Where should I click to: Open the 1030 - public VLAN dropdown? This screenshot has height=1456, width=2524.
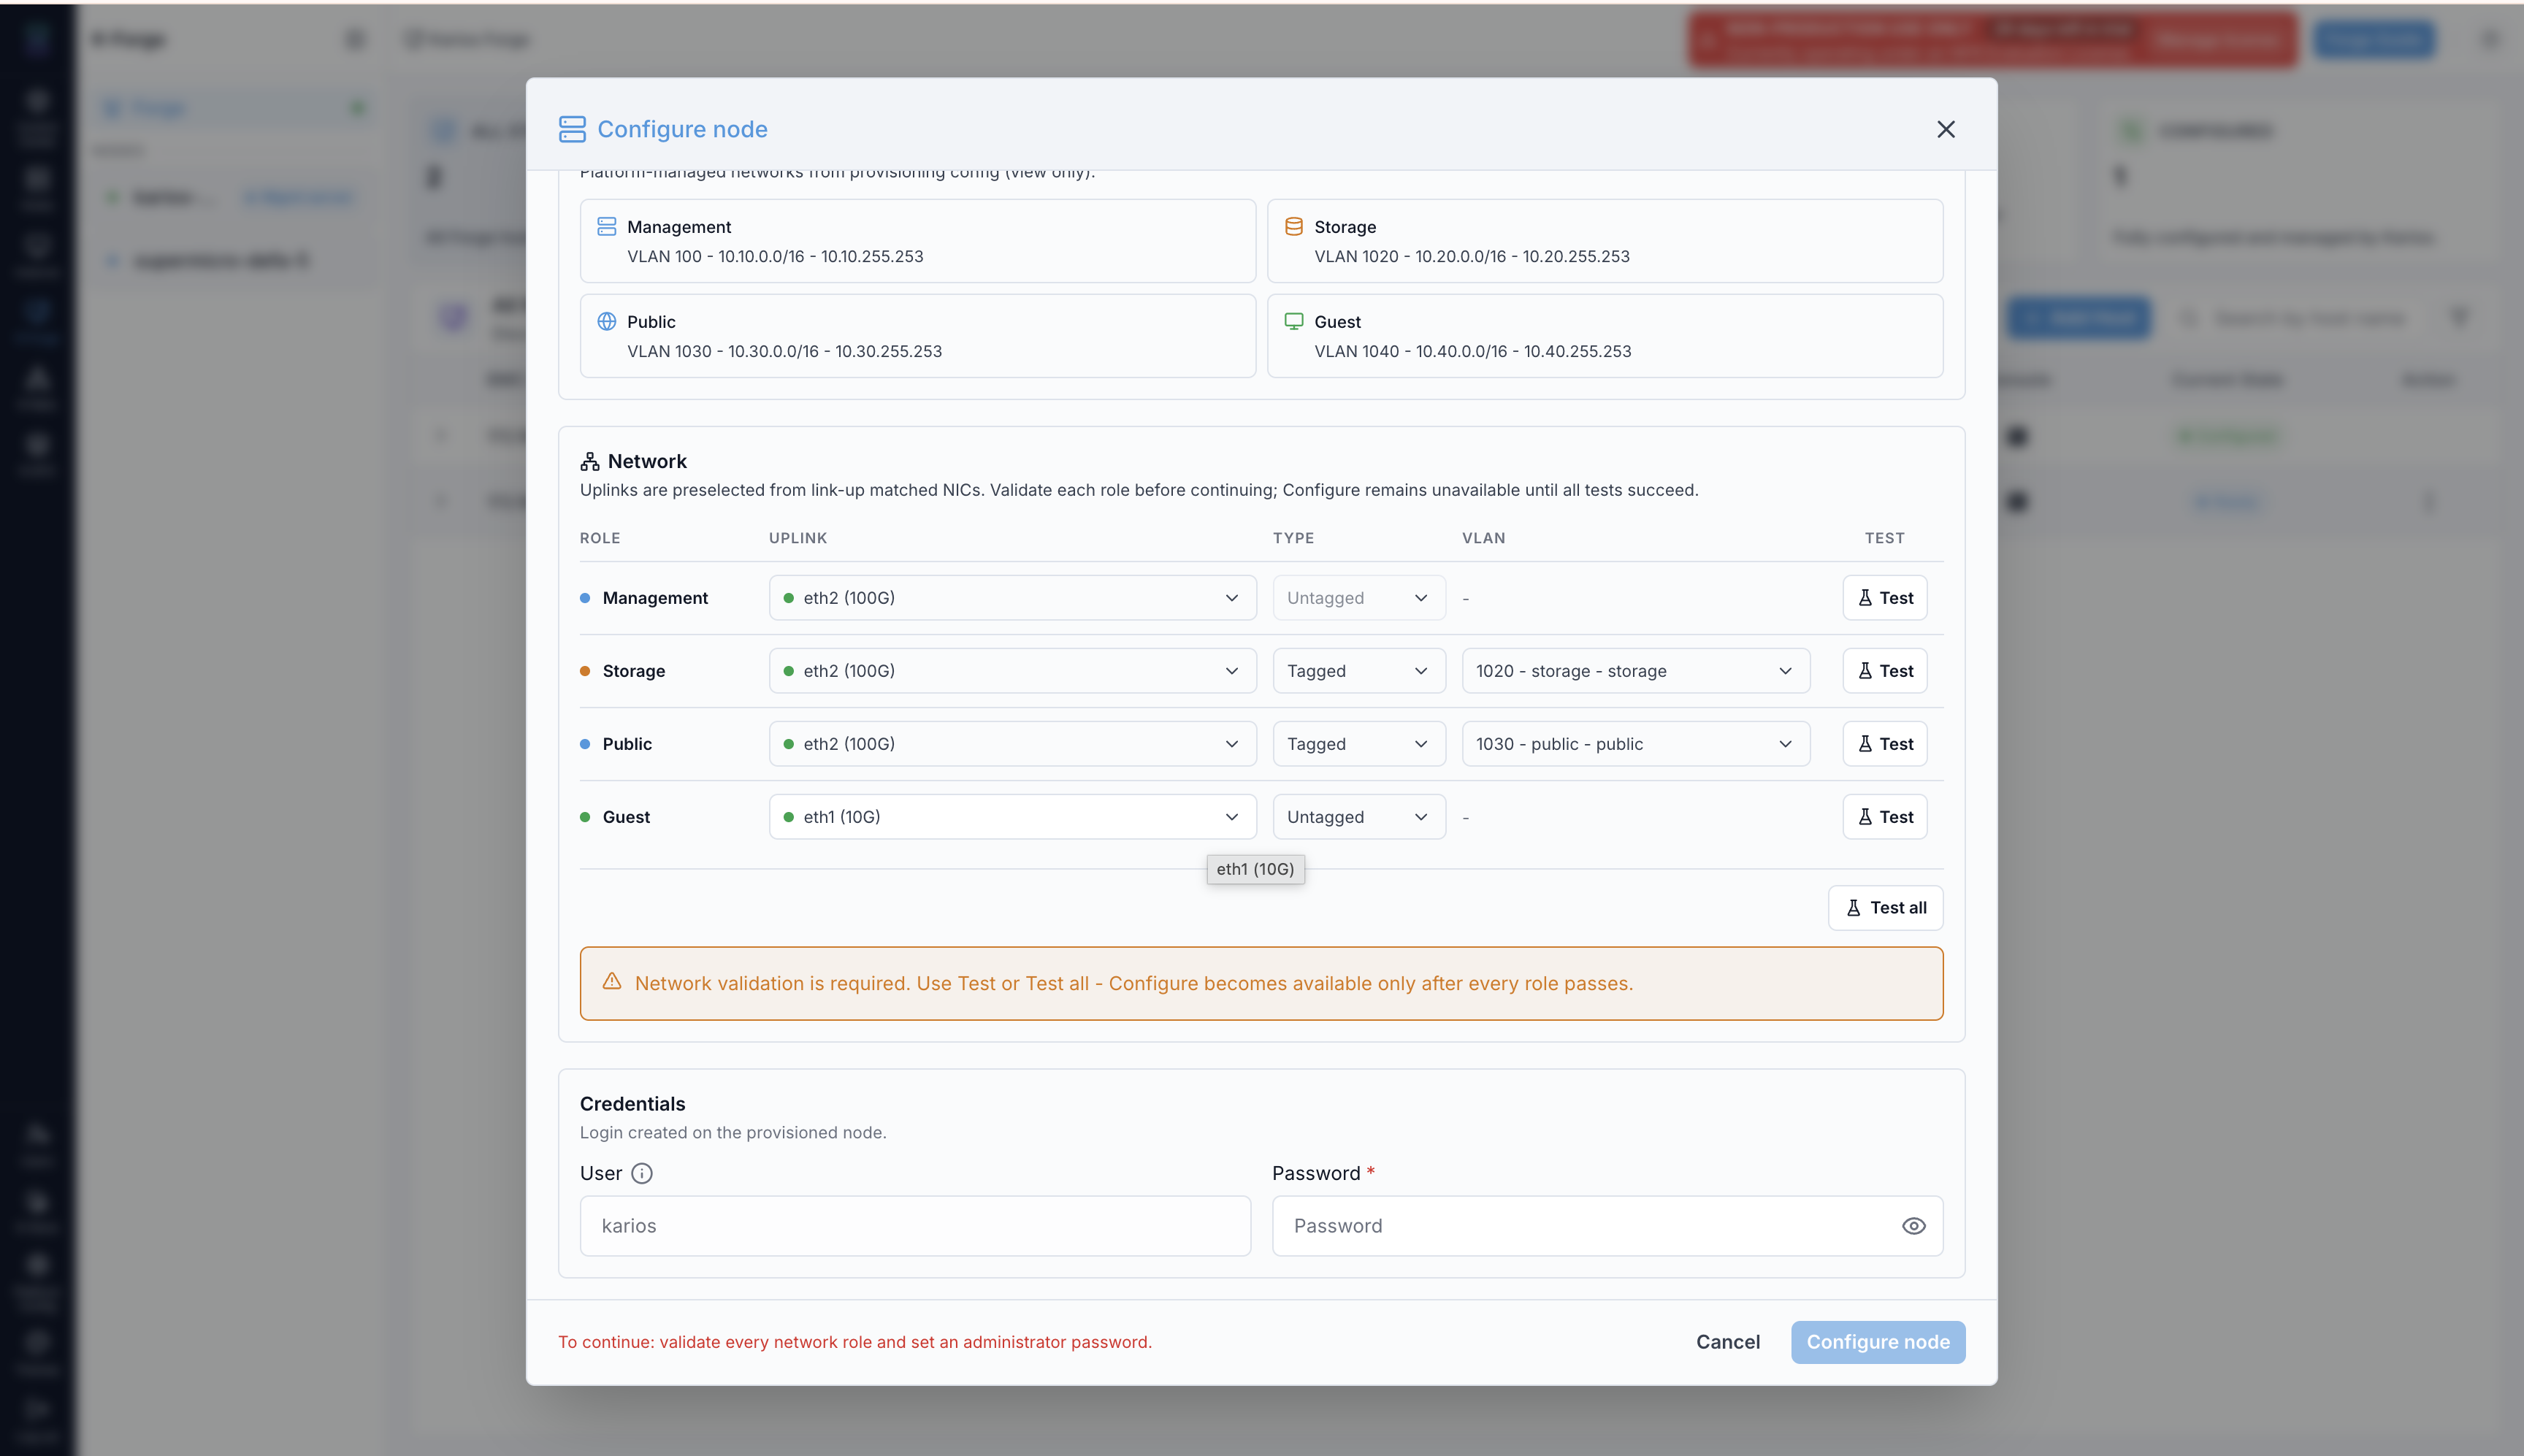click(1636, 744)
